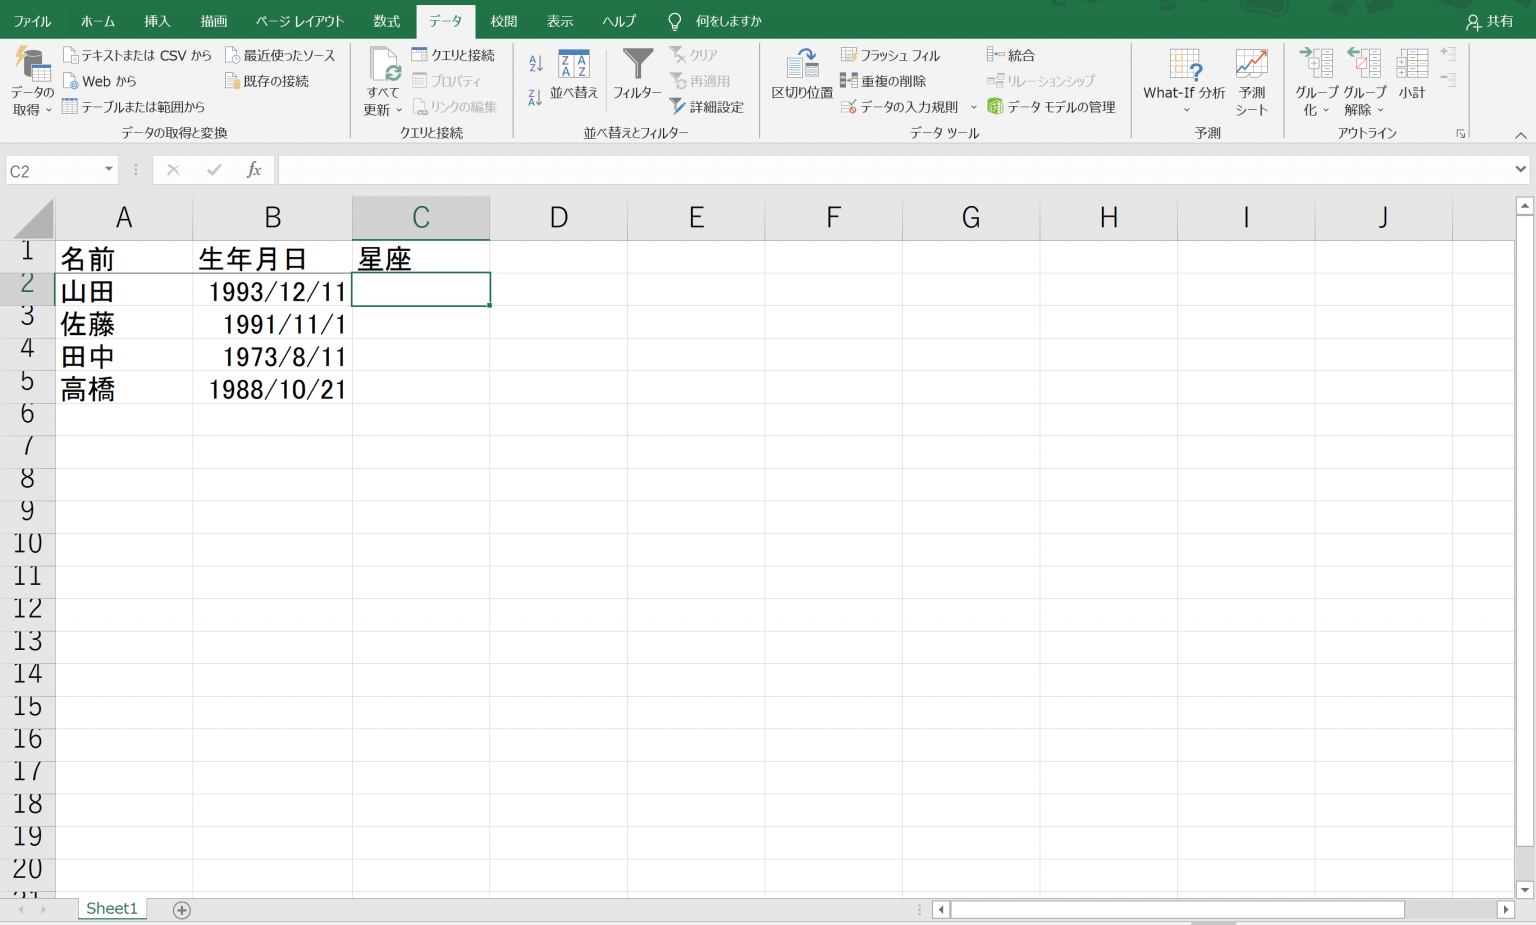Screen dimensions: 1536x925
Task: Show クエリと接続 pane
Action: 453,55
